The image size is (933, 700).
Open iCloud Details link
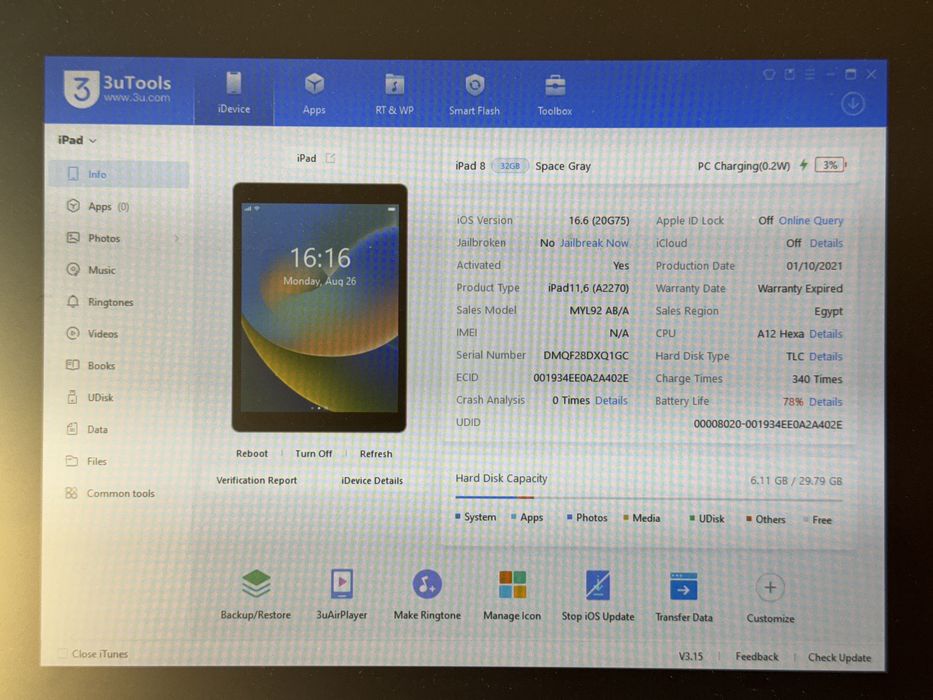(826, 243)
